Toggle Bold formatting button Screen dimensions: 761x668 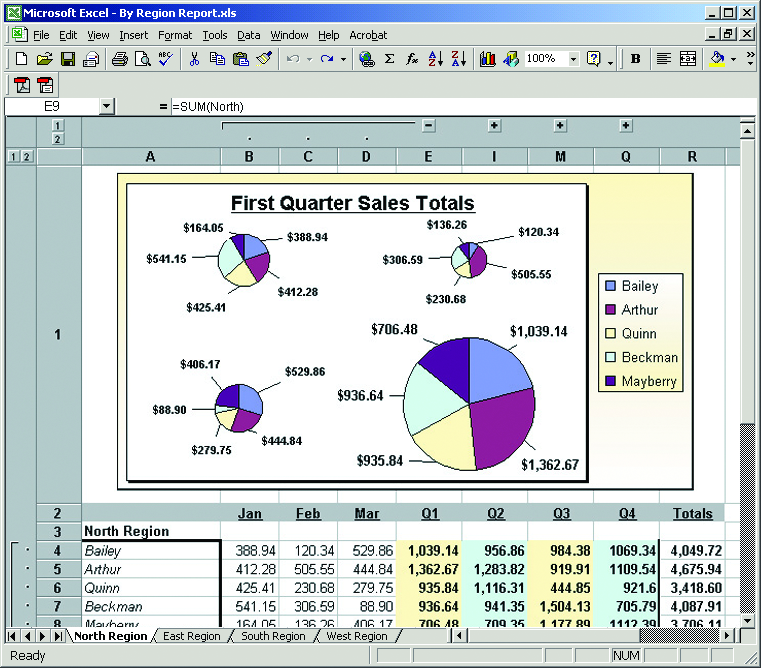click(636, 59)
